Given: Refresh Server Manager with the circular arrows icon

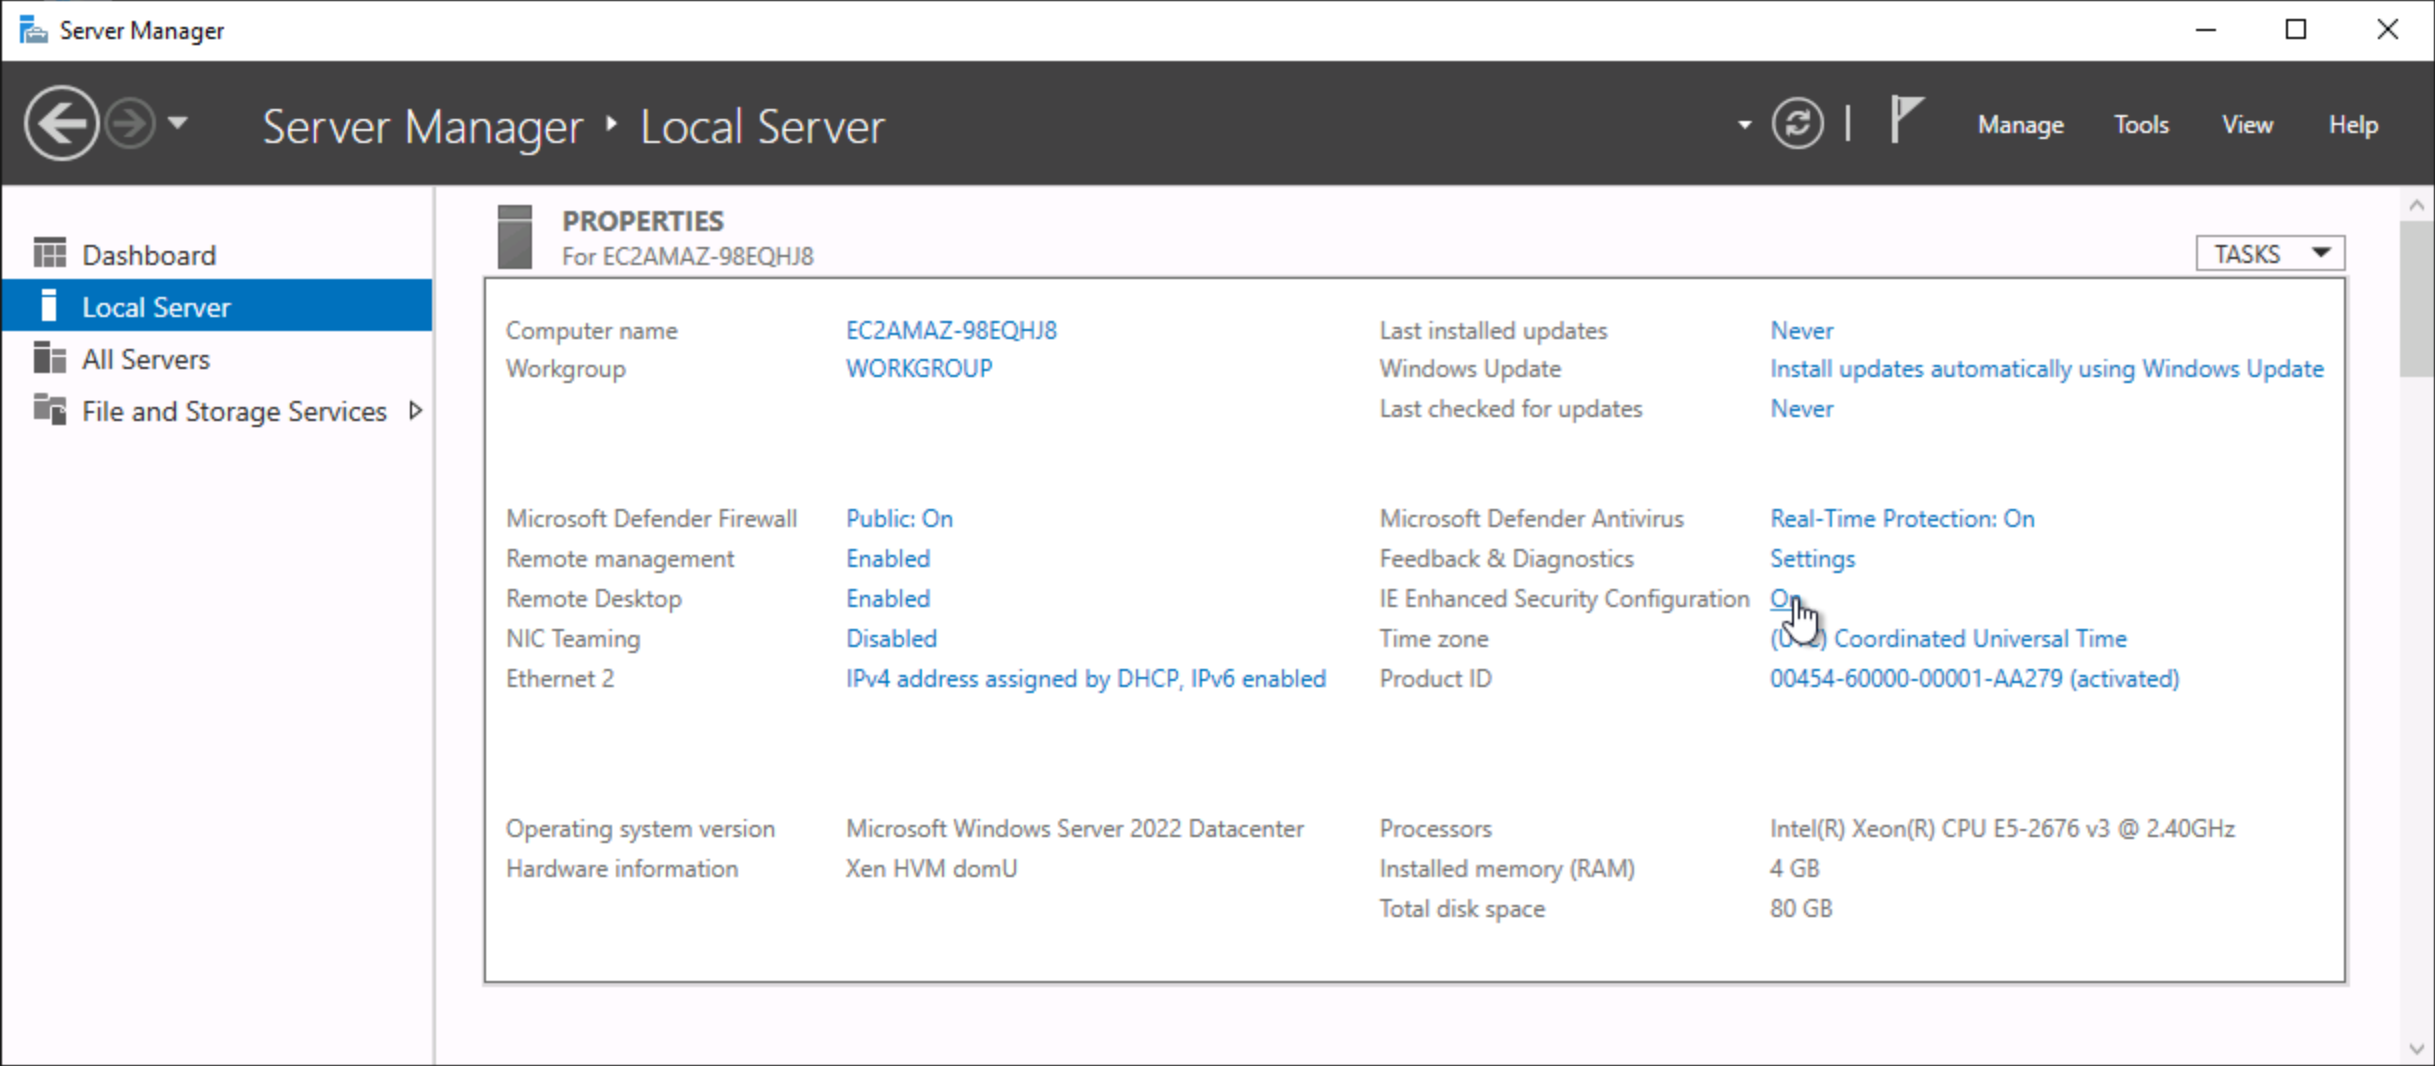Looking at the screenshot, I should point(1797,124).
